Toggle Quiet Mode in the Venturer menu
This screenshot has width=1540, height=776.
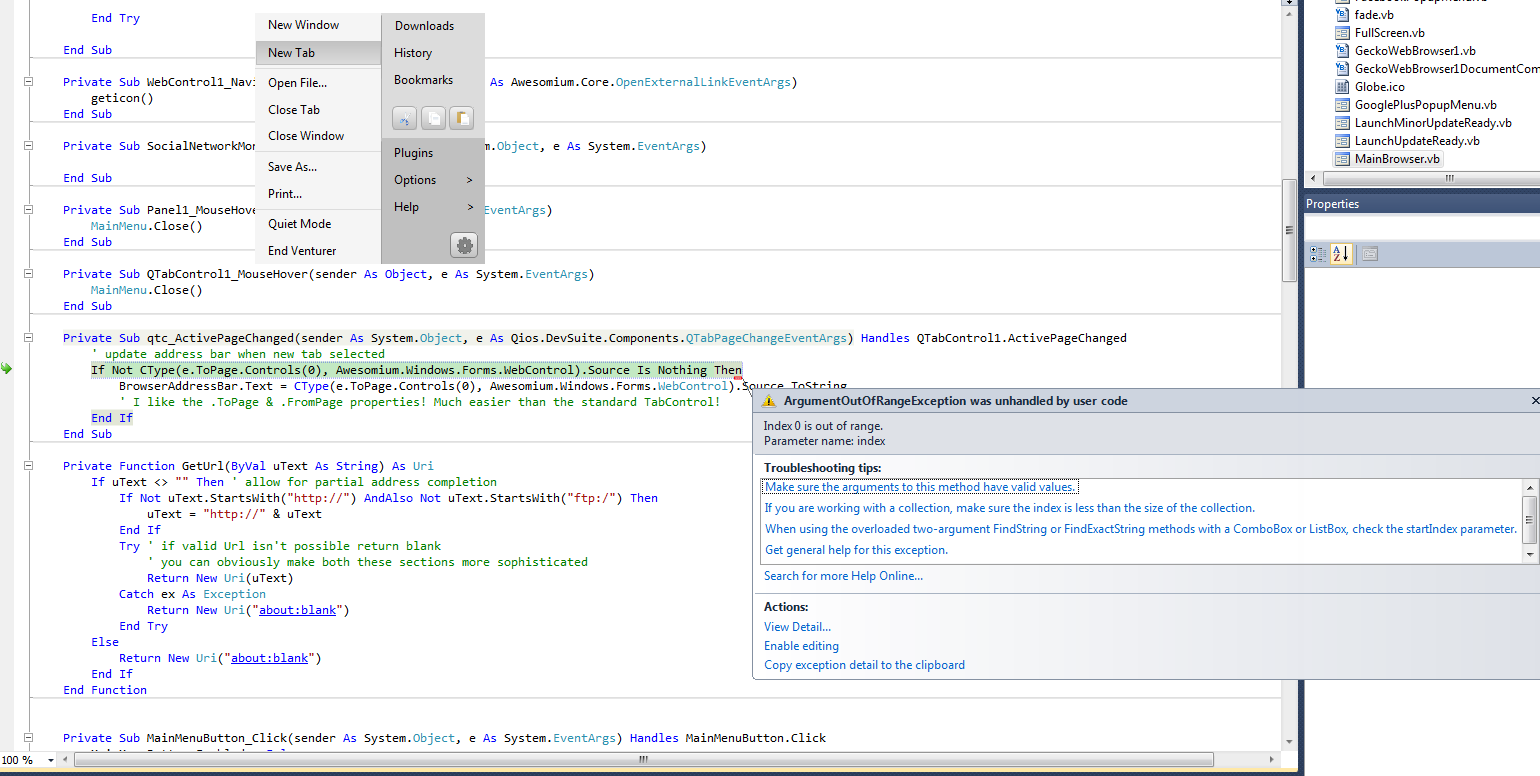(x=299, y=224)
